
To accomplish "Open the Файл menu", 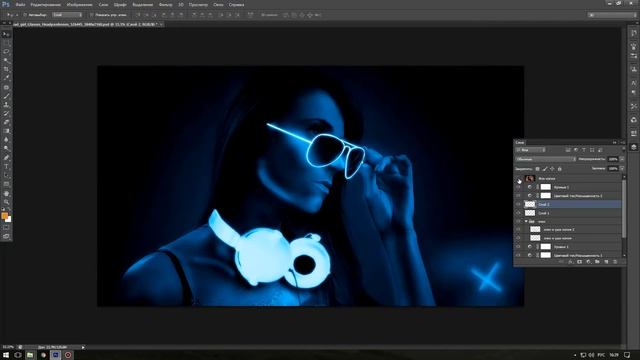I will (x=20, y=4).
